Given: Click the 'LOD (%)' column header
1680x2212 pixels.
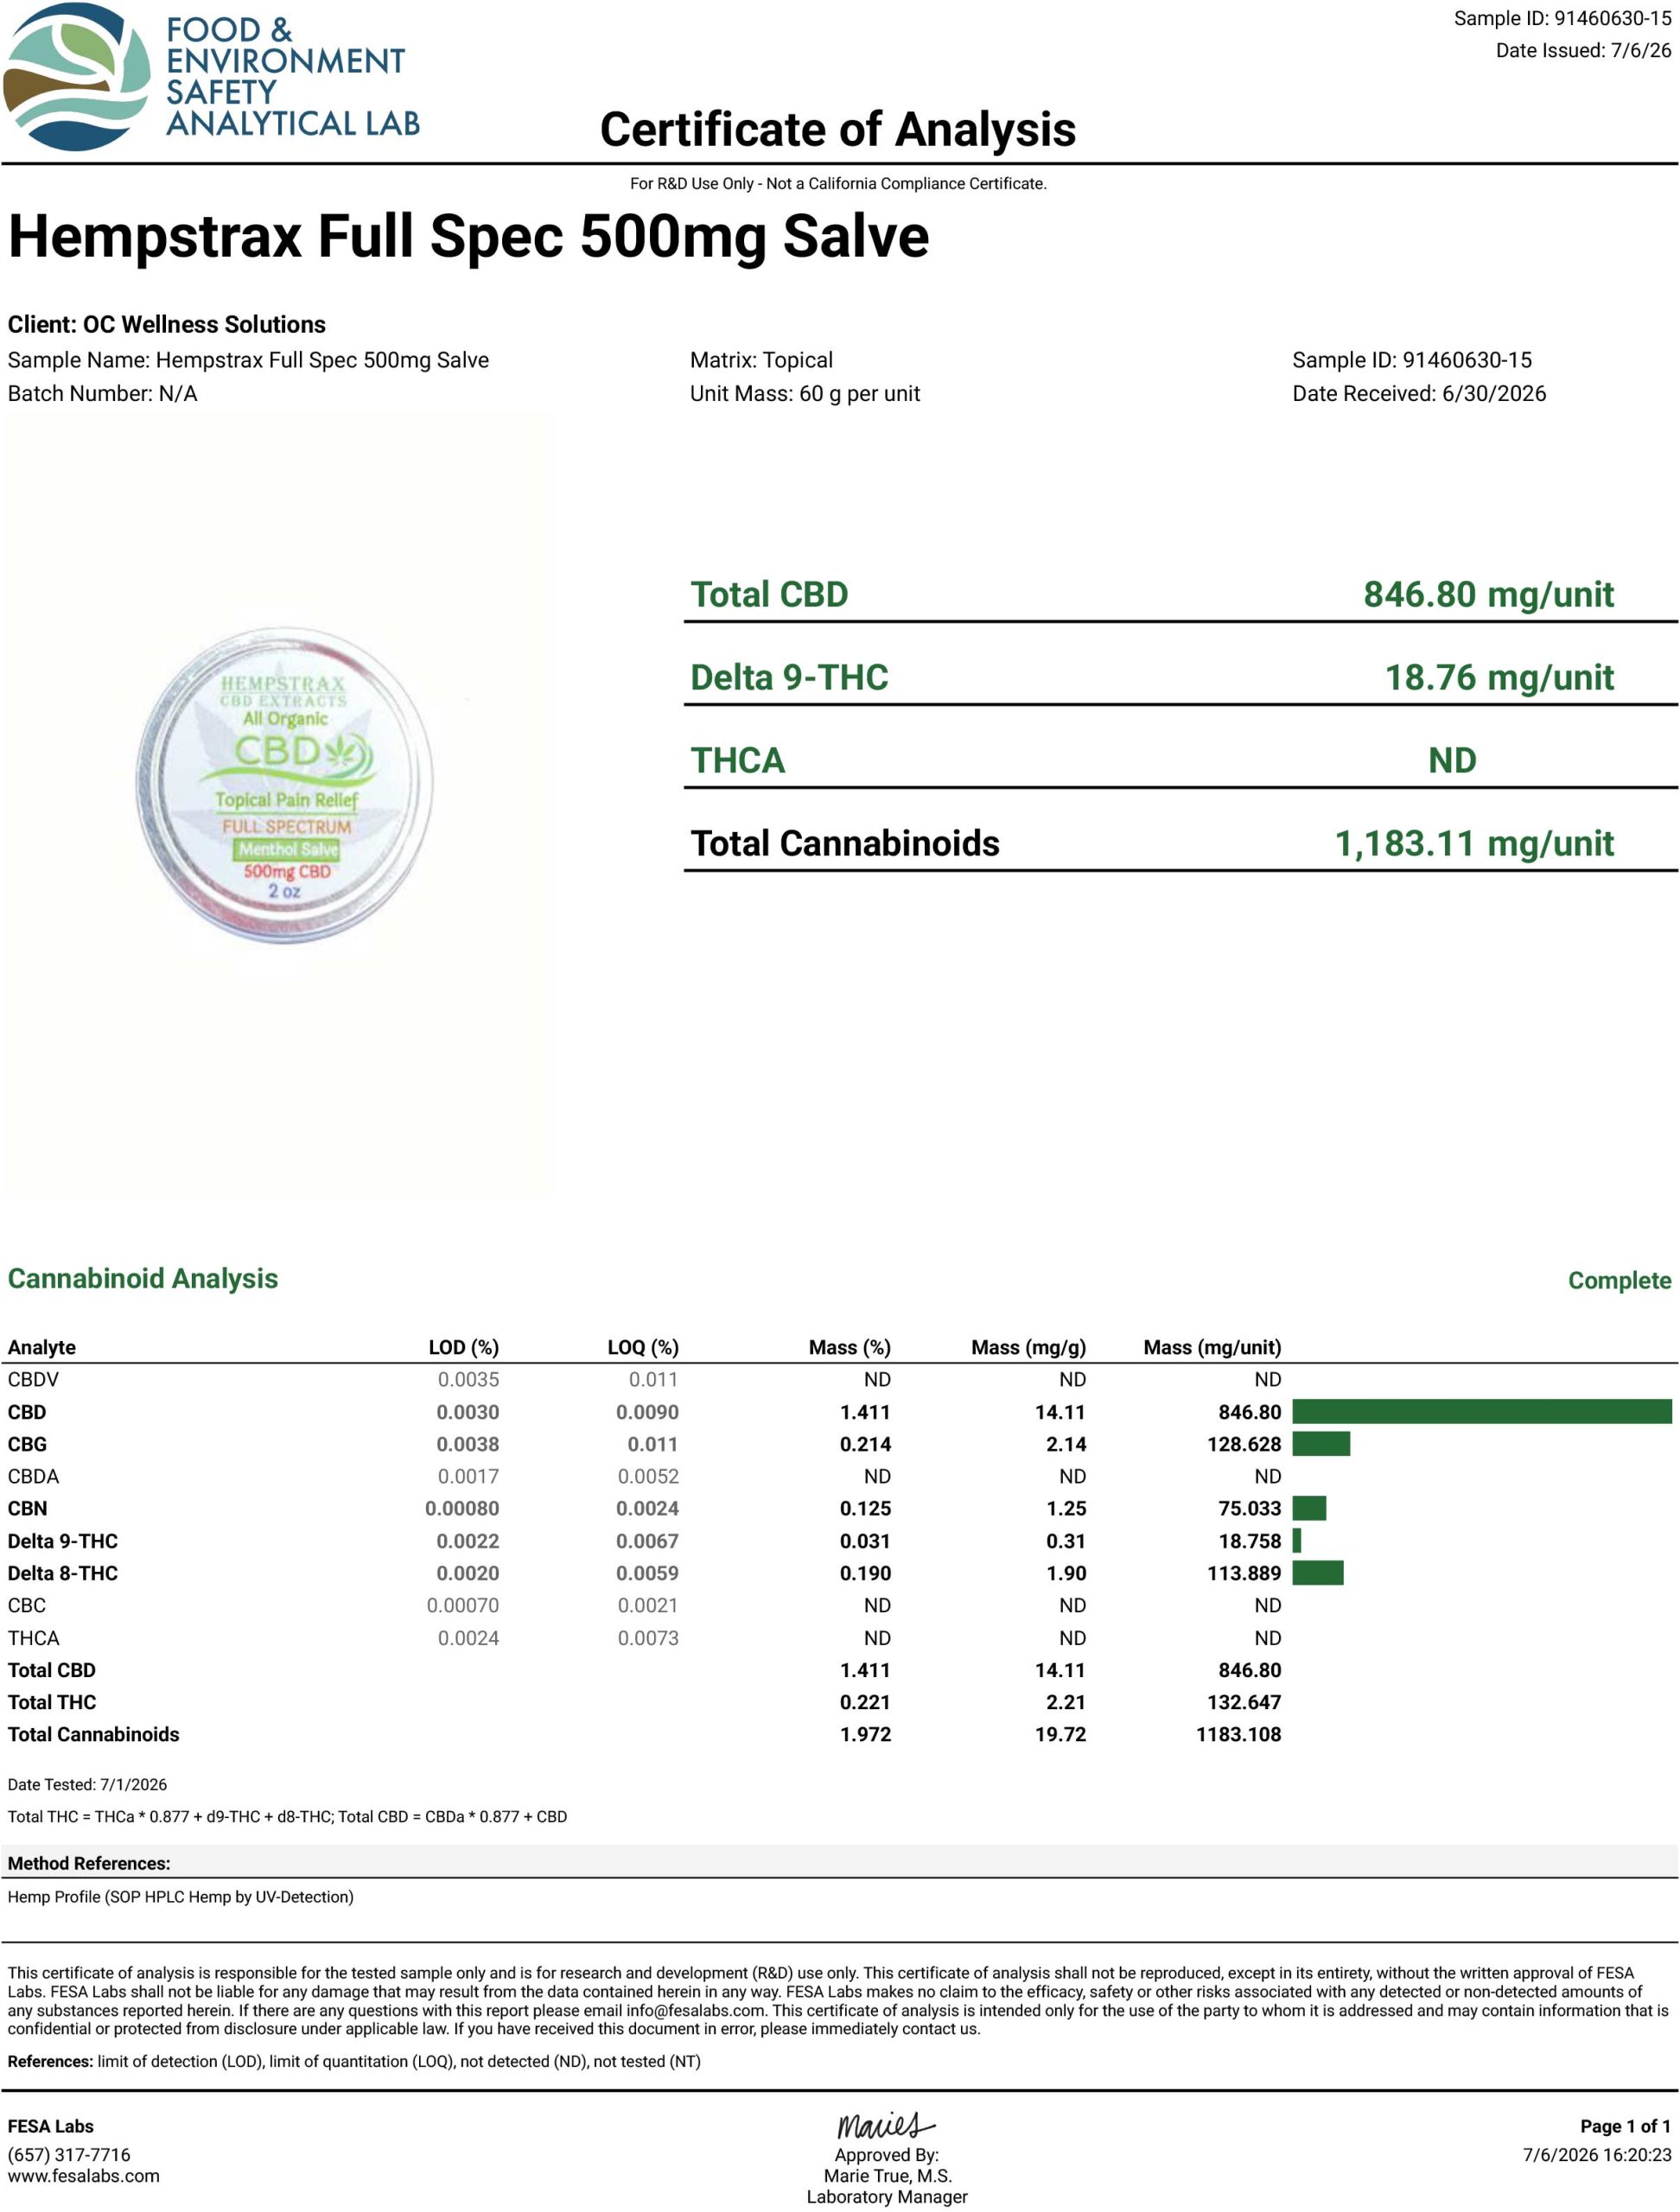Looking at the screenshot, I should pyautogui.click(x=464, y=1348).
